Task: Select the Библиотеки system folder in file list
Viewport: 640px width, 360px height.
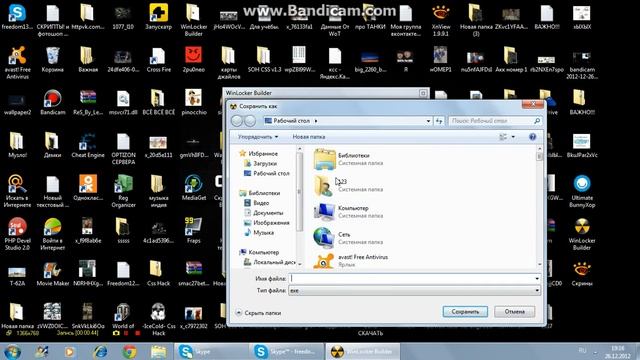Action: tap(348, 159)
